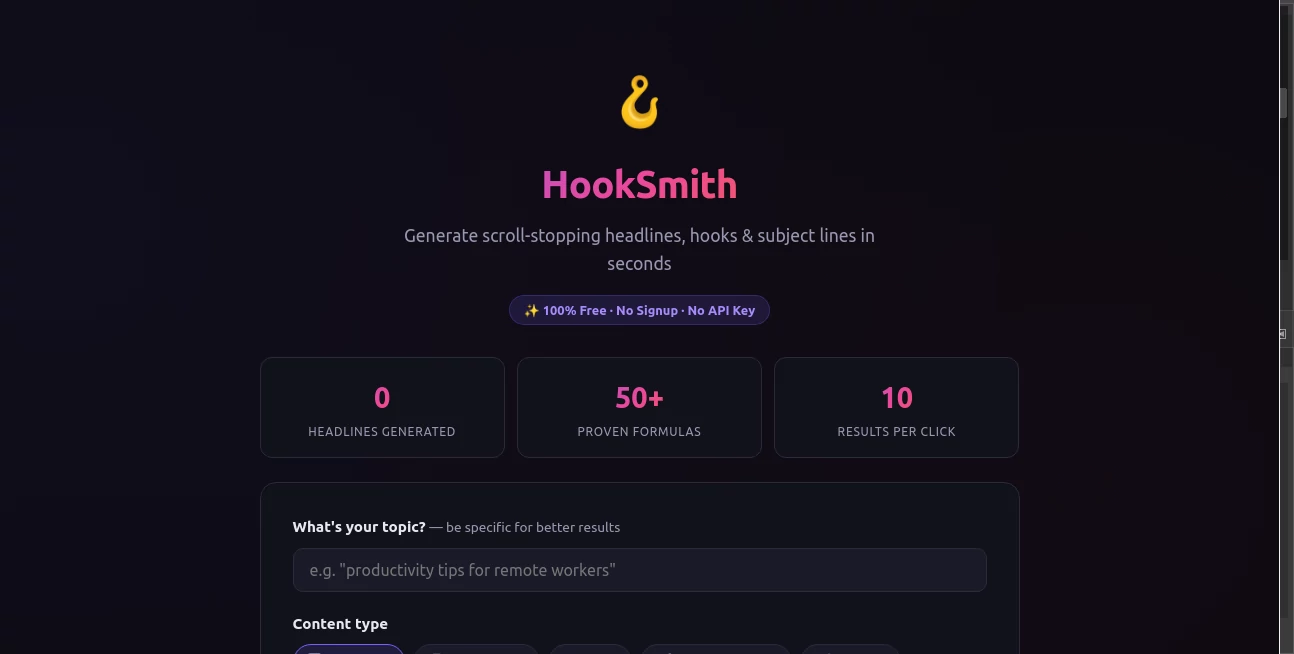Click the sparkle icon inside the free badge
Screen dimensions: 1294x654
point(531,310)
